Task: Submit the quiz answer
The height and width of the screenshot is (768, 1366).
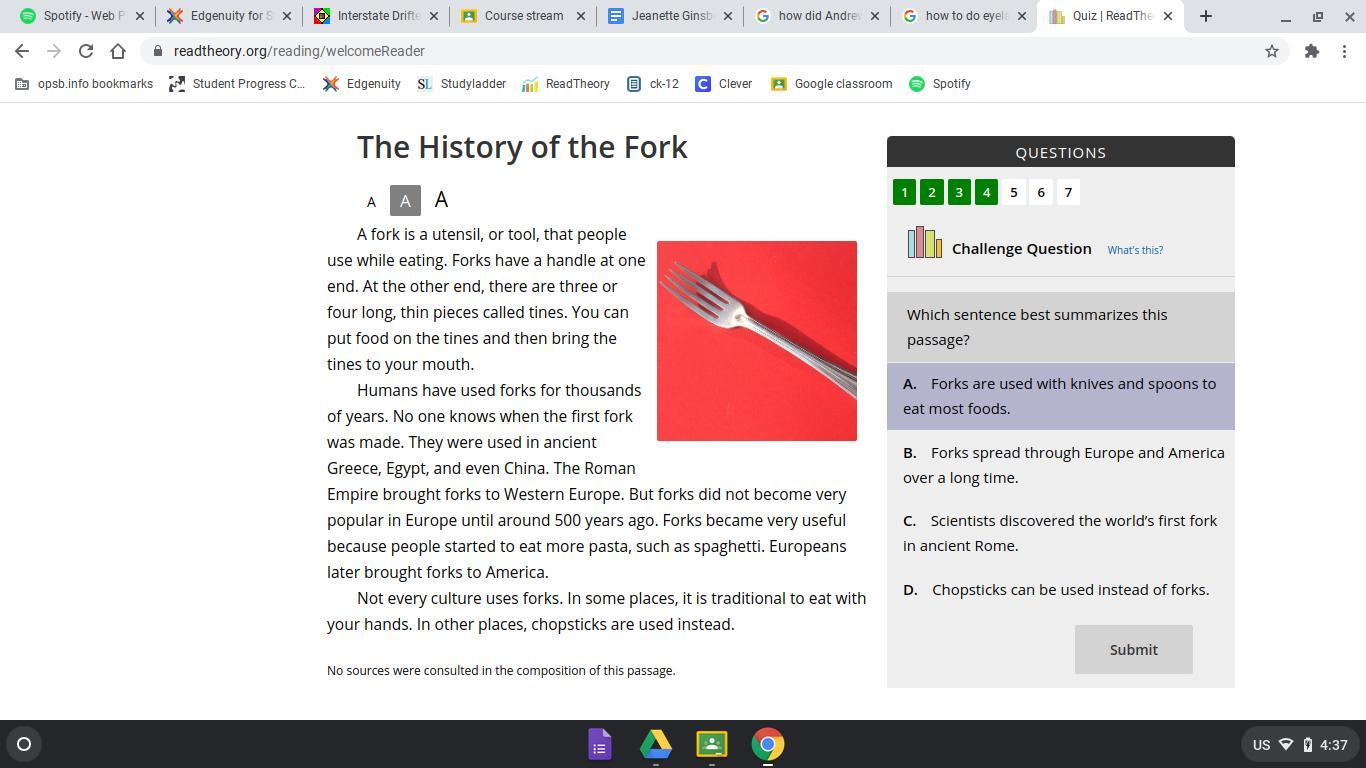Action: (1134, 650)
